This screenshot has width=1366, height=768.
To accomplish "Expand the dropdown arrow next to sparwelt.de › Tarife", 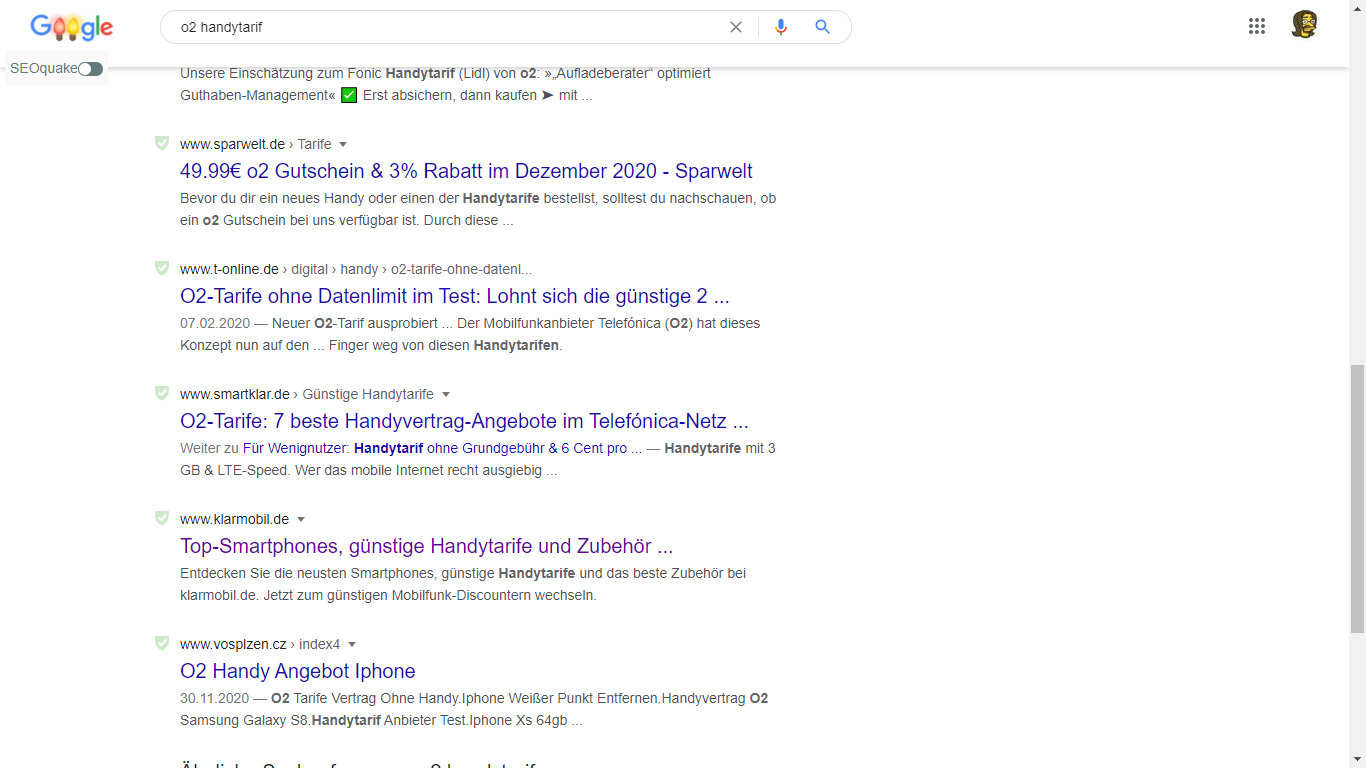I will pos(343,144).
